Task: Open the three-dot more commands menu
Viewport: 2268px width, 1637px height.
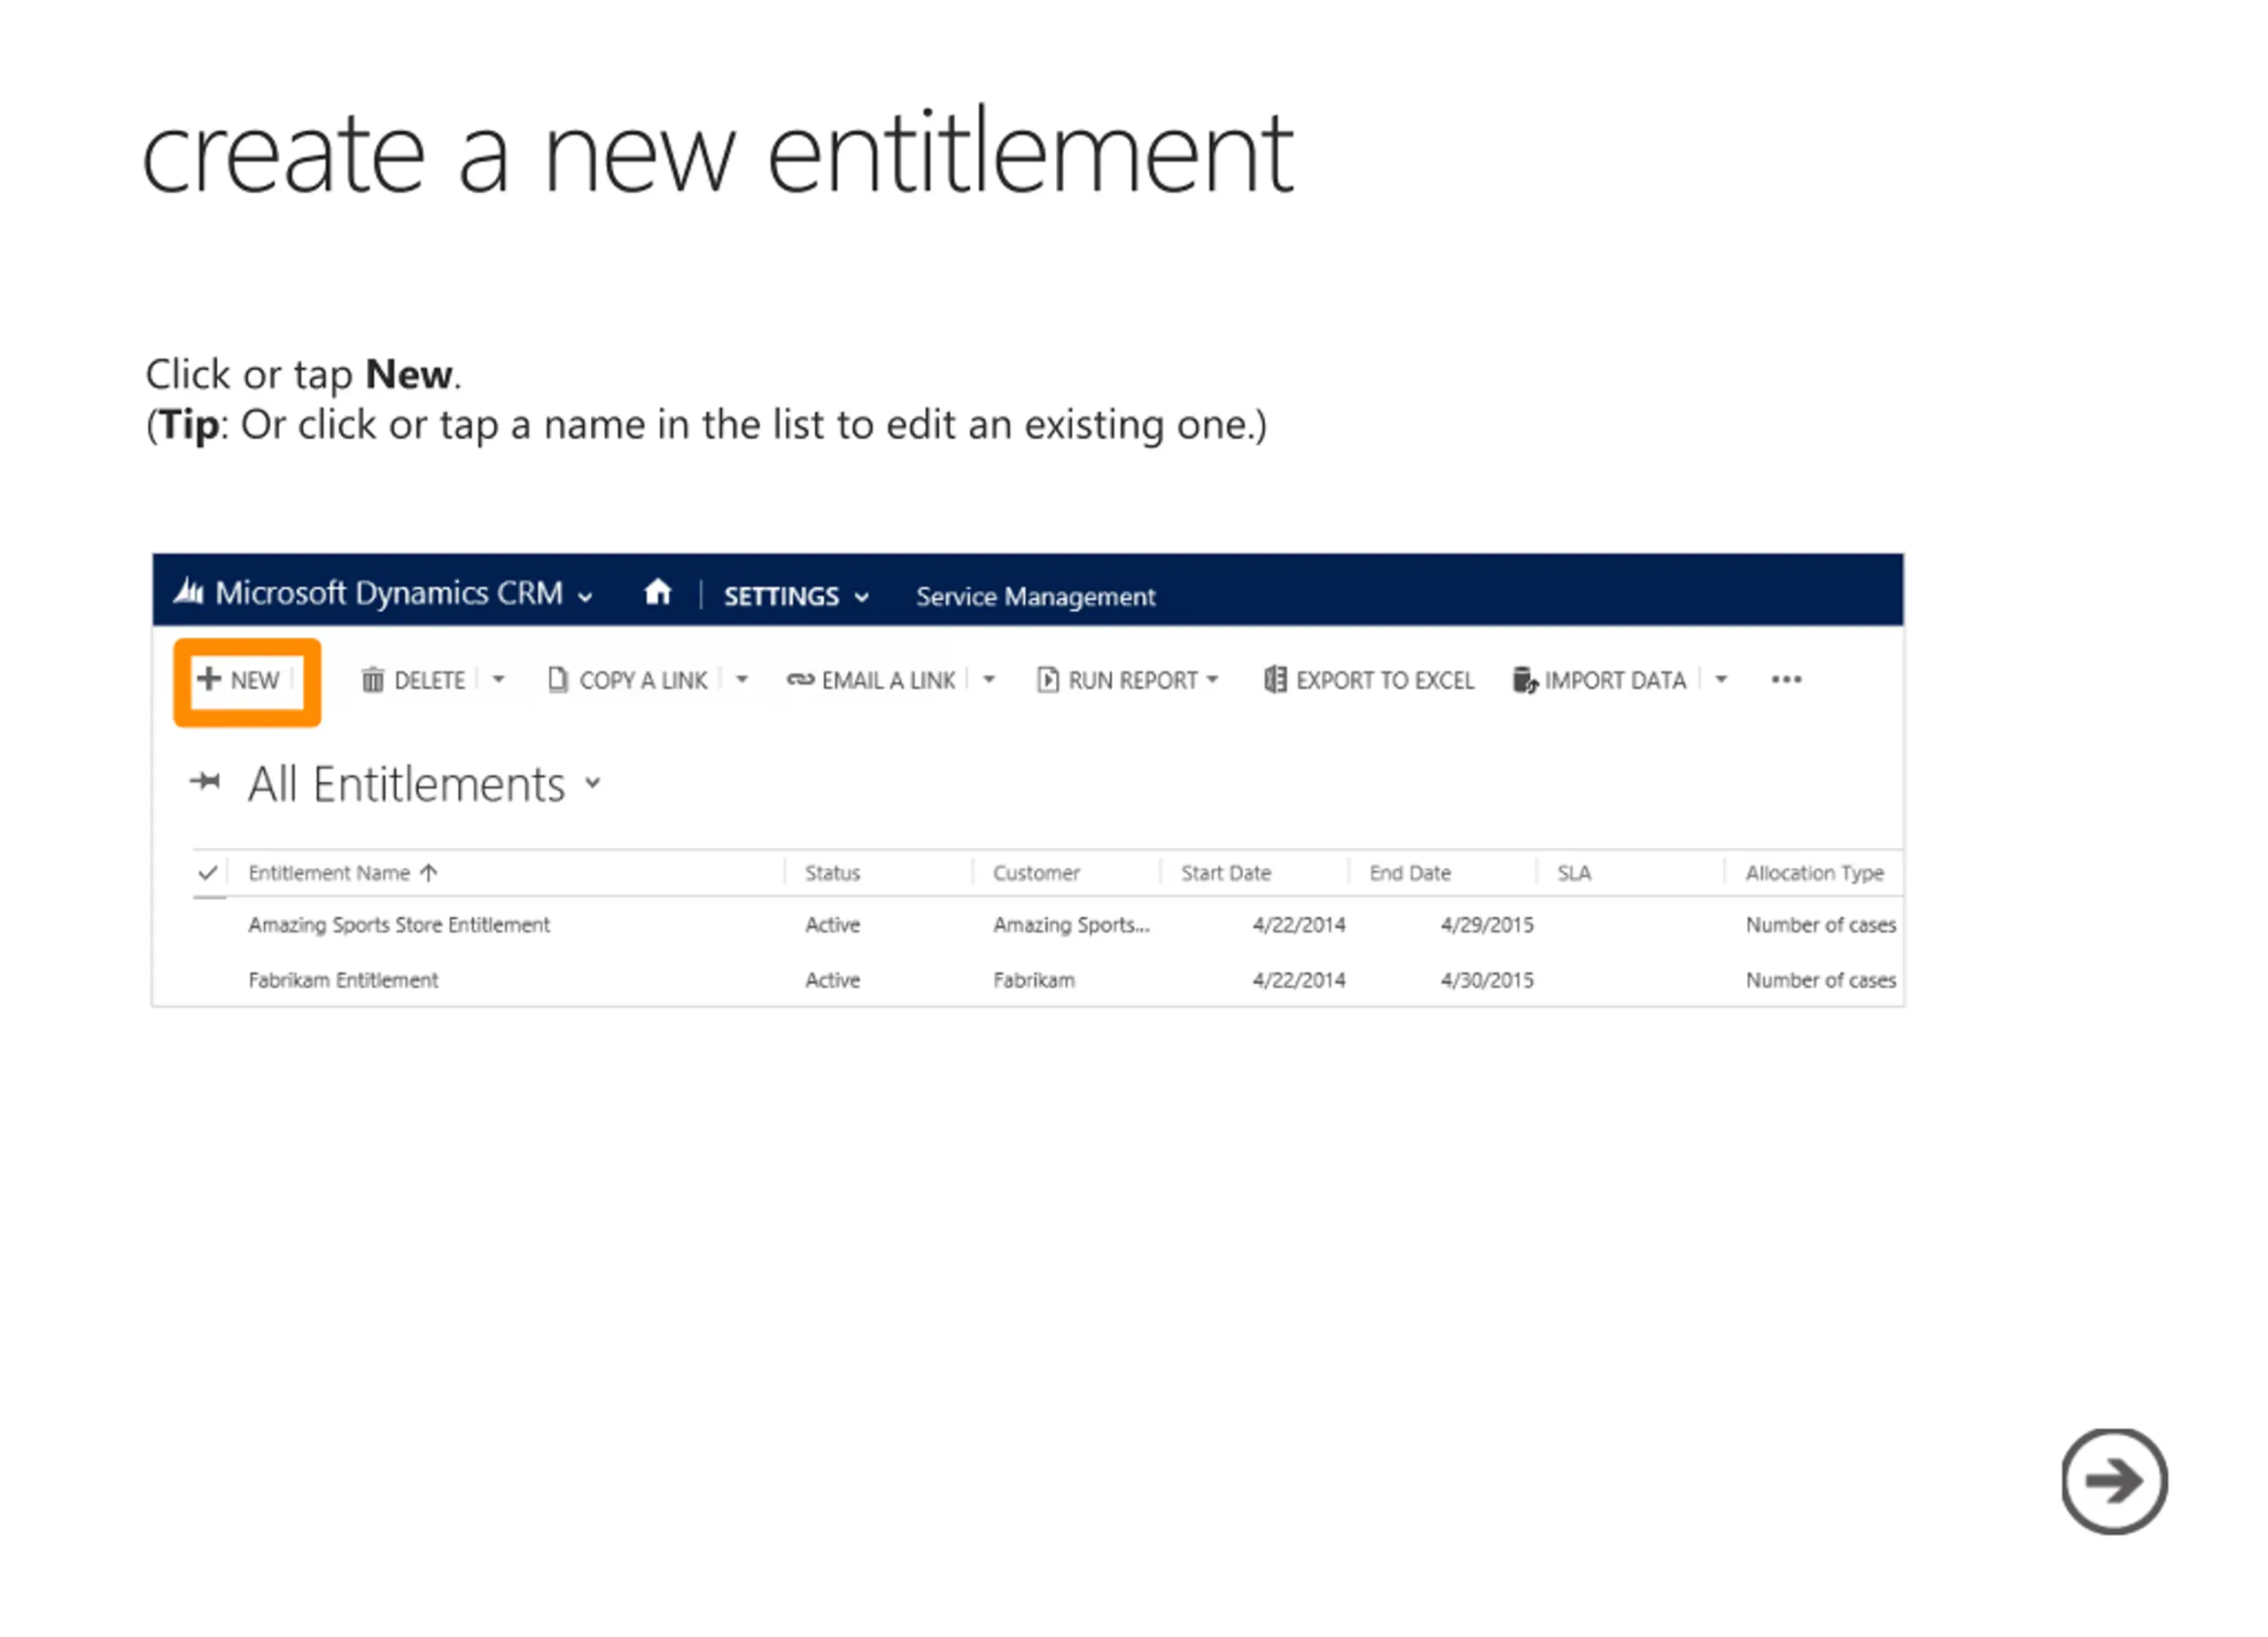Action: (x=1786, y=680)
